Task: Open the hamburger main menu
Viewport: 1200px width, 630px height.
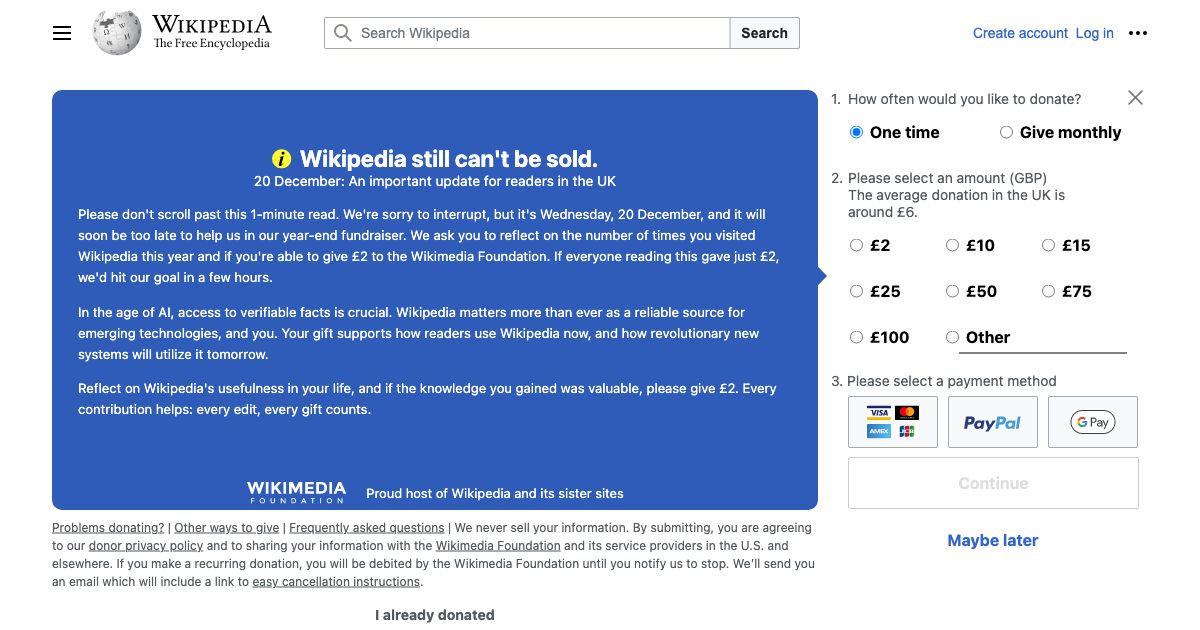Action: (x=62, y=33)
